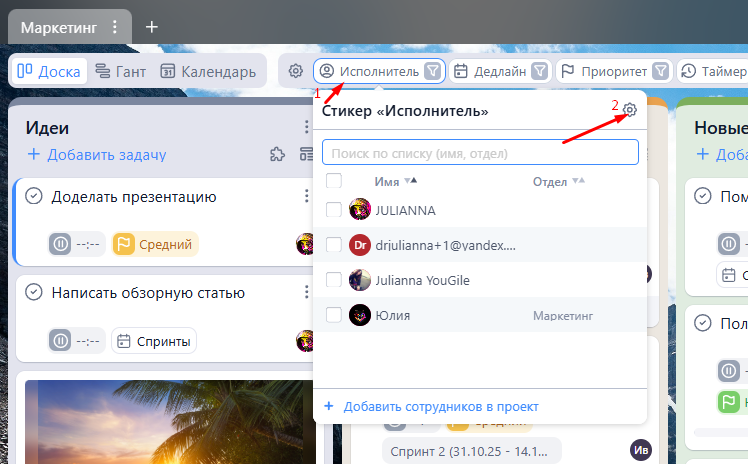This screenshot has height=464, width=748.
Task: Select the Маркетинг department label next to Юлия
Action: tap(563, 316)
